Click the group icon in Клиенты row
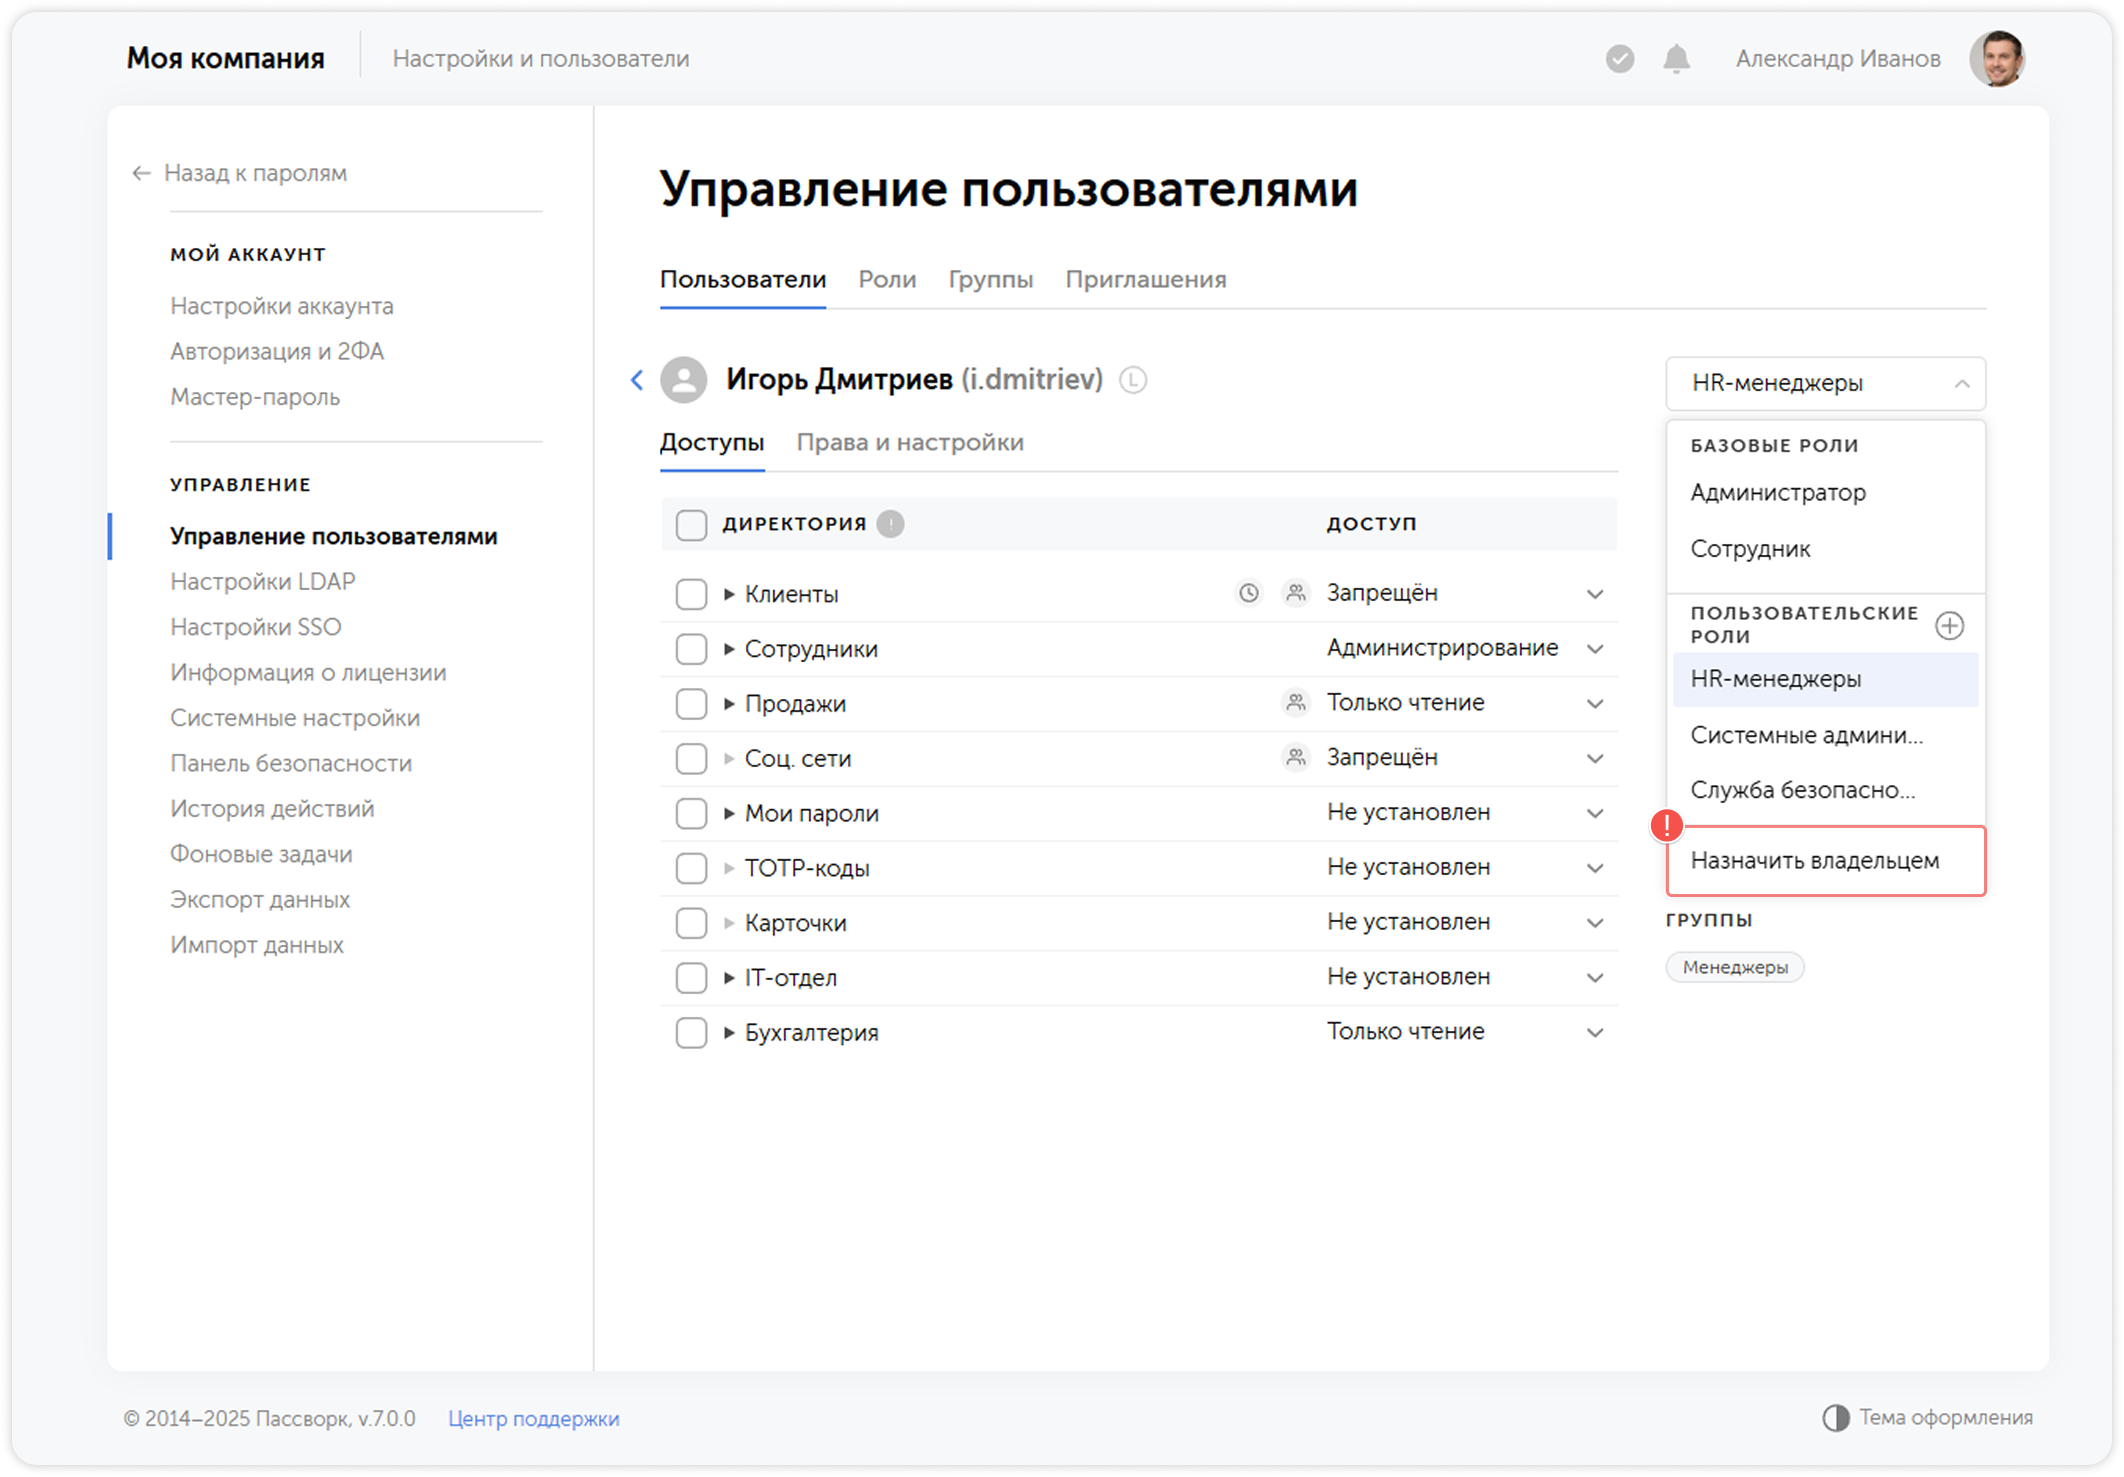The image size is (2124, 1477). tap(1296, 593)
